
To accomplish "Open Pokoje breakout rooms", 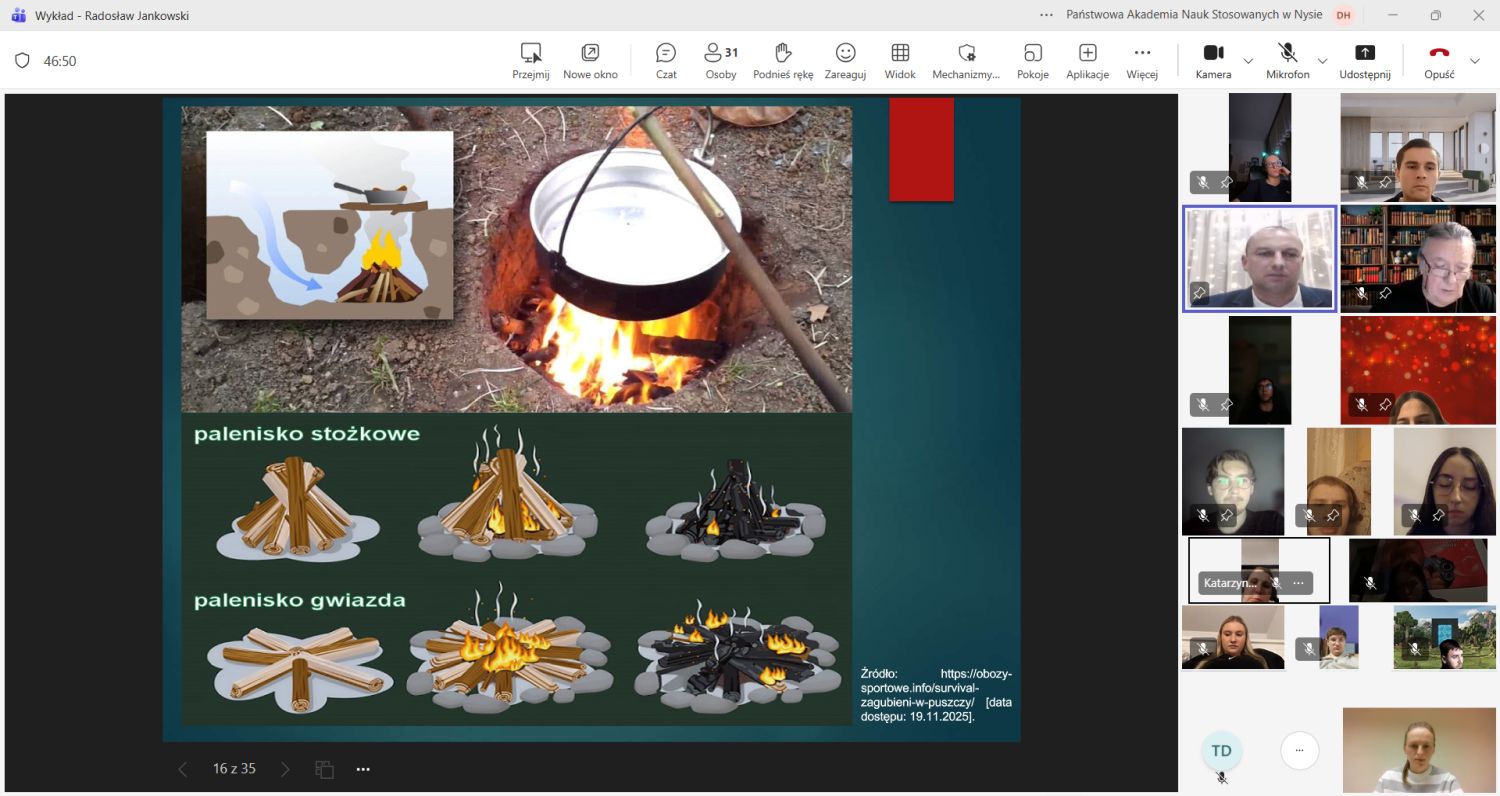I will coord(1032,60).
